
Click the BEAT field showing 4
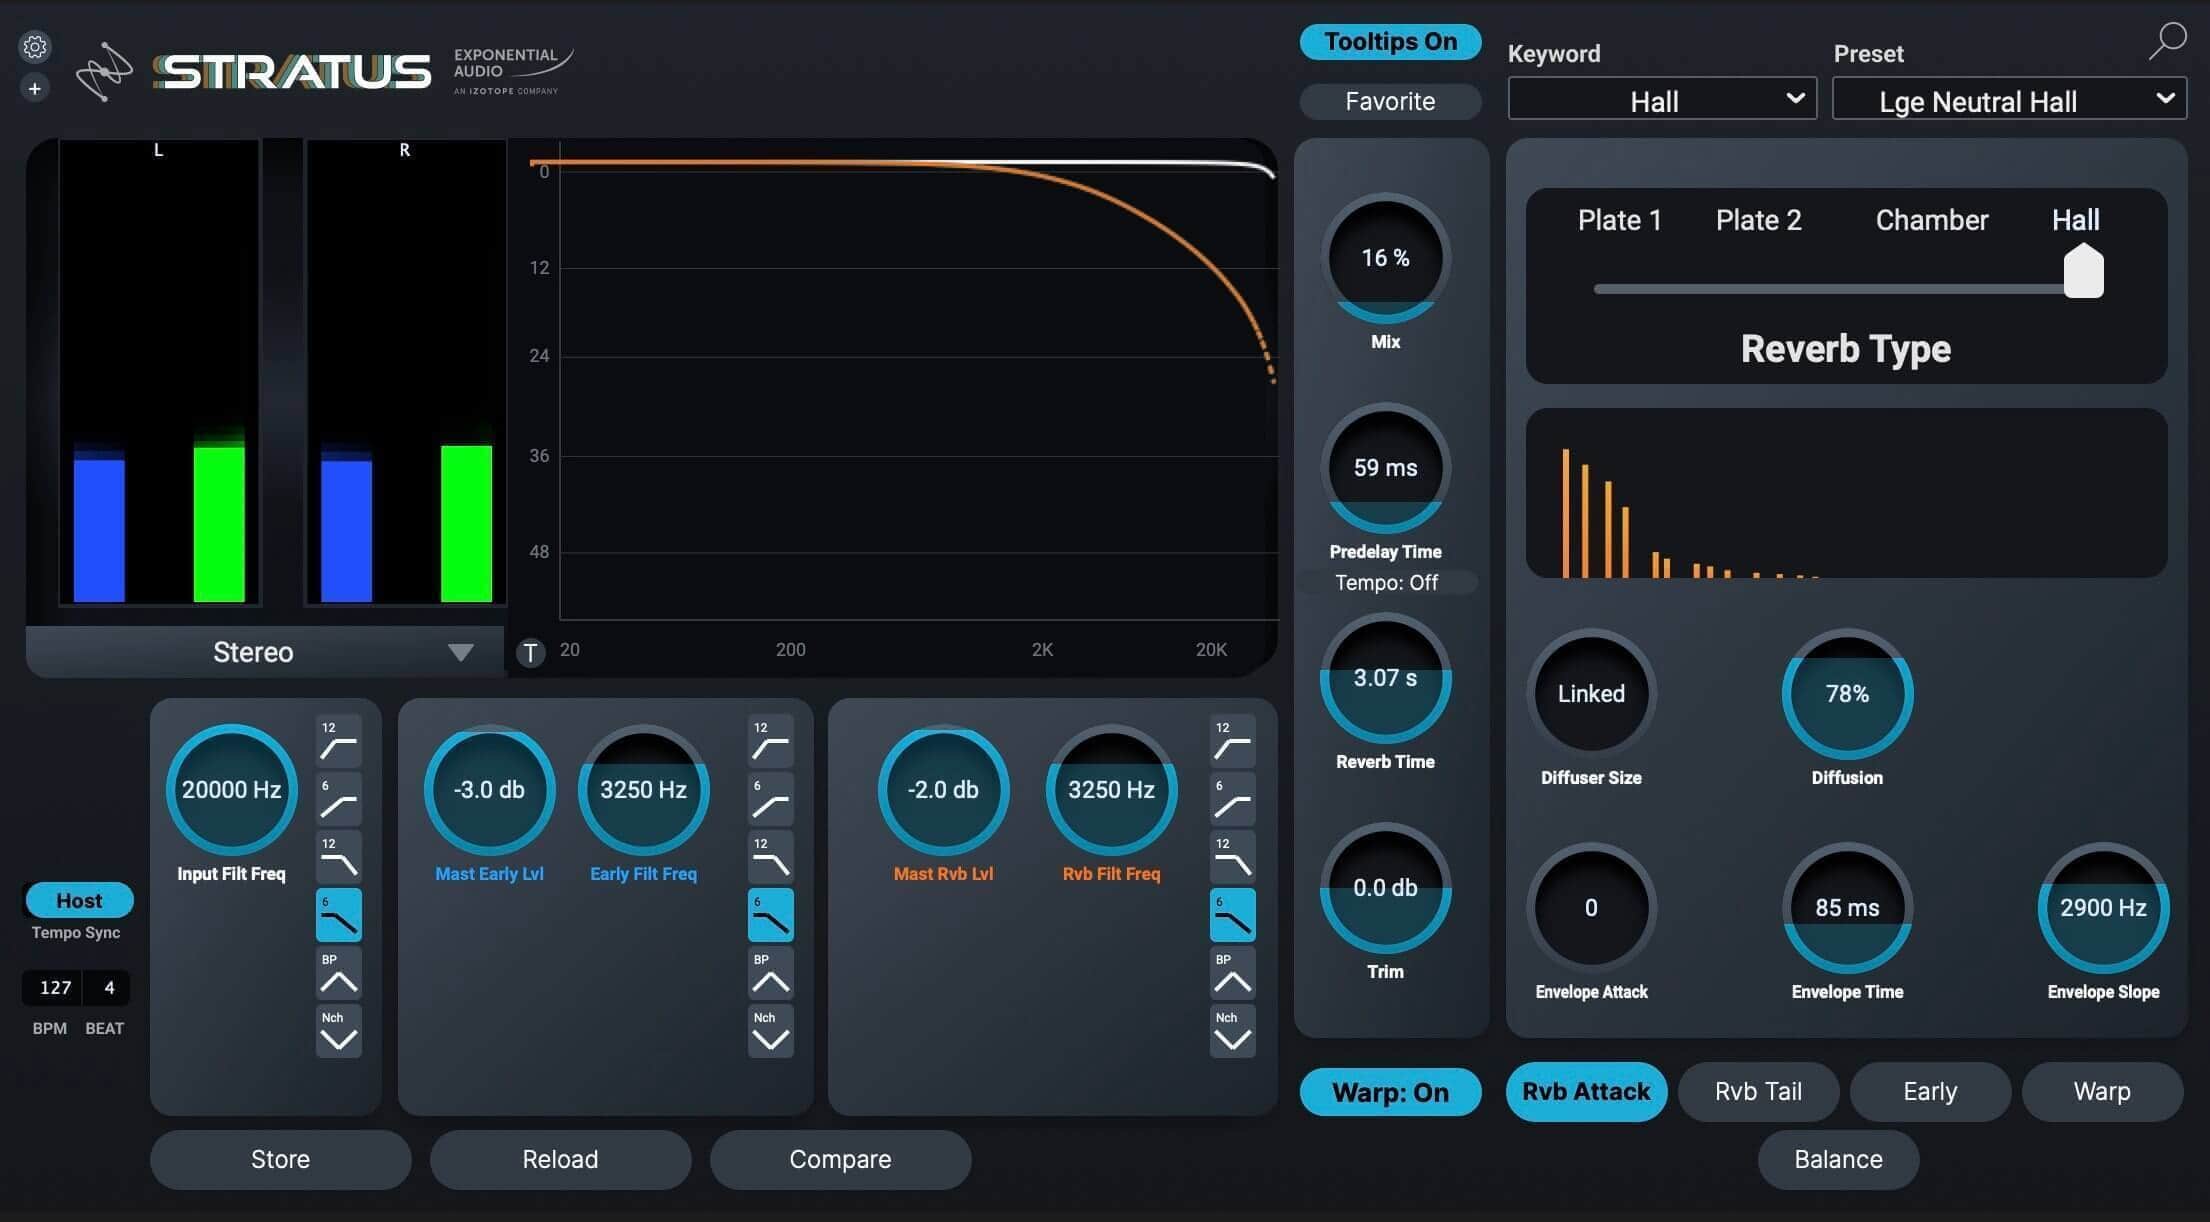pyautogui.click(x=109, y=988)
